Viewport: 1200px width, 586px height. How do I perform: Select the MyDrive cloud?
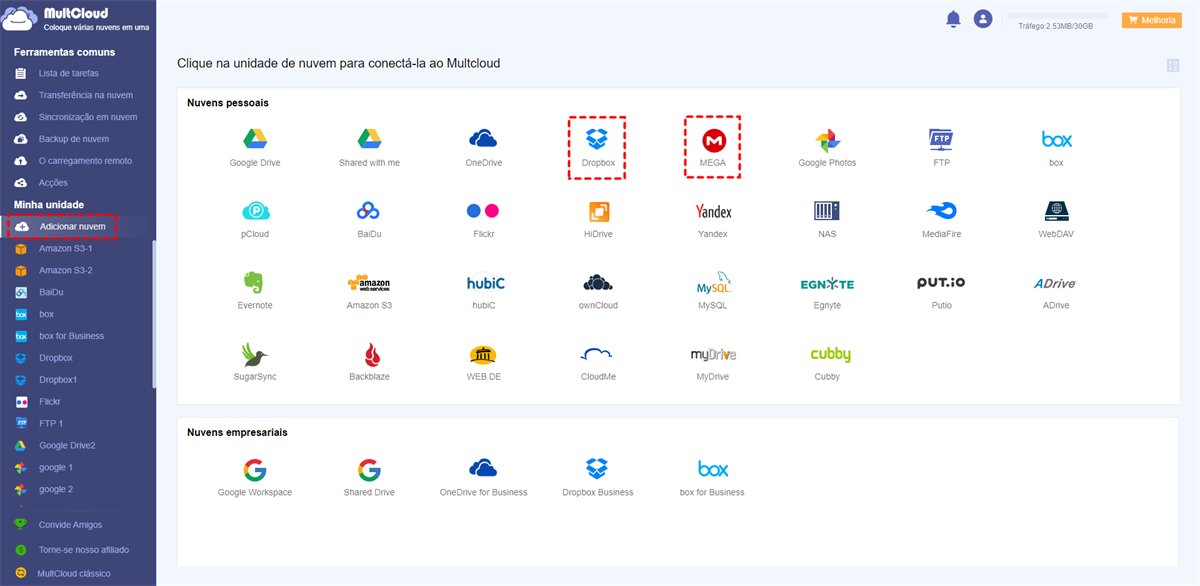[713, 362]
